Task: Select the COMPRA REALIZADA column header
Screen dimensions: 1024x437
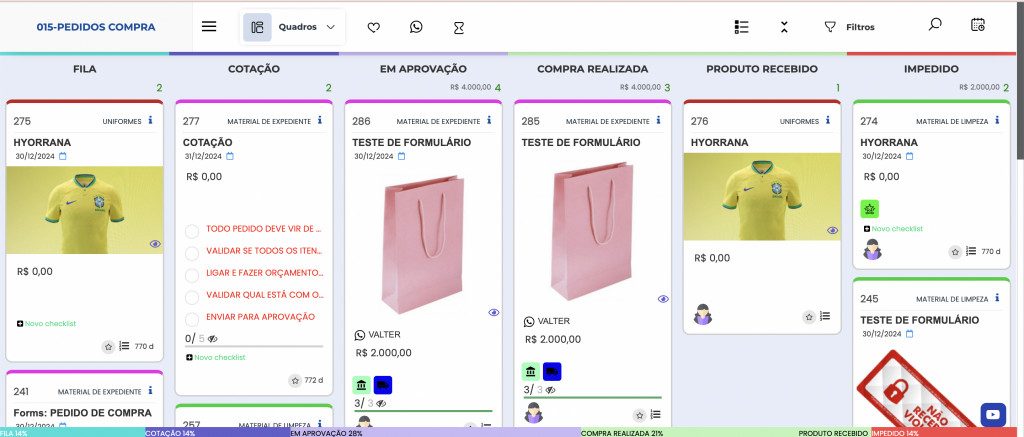Action: (x=592, y=69)
